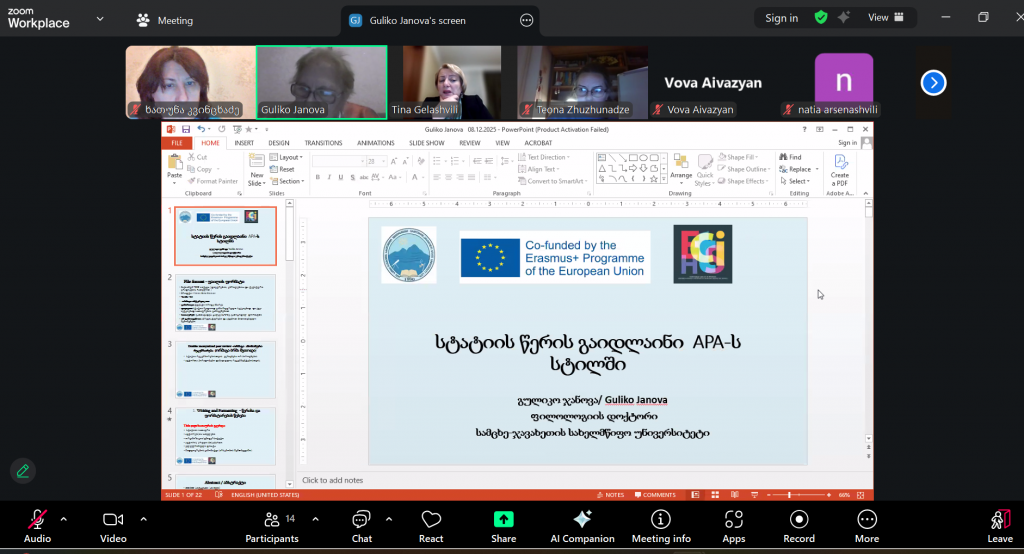This screenshot has width=1024, height=554.
Task: Expand video options chevron next to Video
Action: coord(143,519)
